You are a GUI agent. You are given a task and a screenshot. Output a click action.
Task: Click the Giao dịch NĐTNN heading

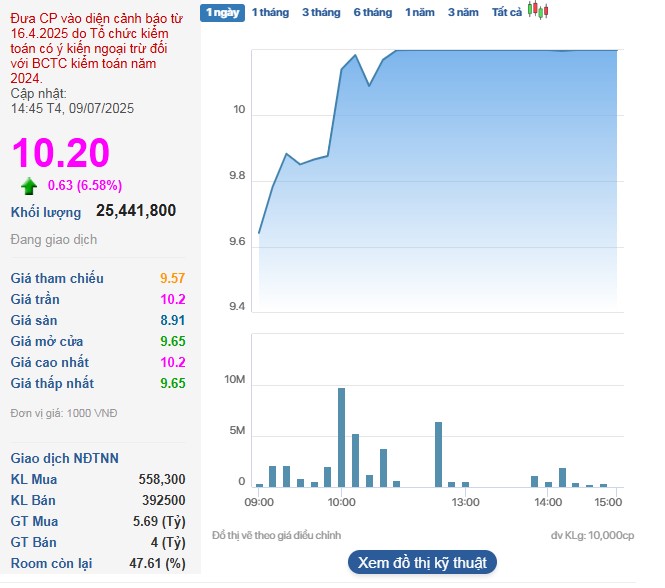coord(64,458)
